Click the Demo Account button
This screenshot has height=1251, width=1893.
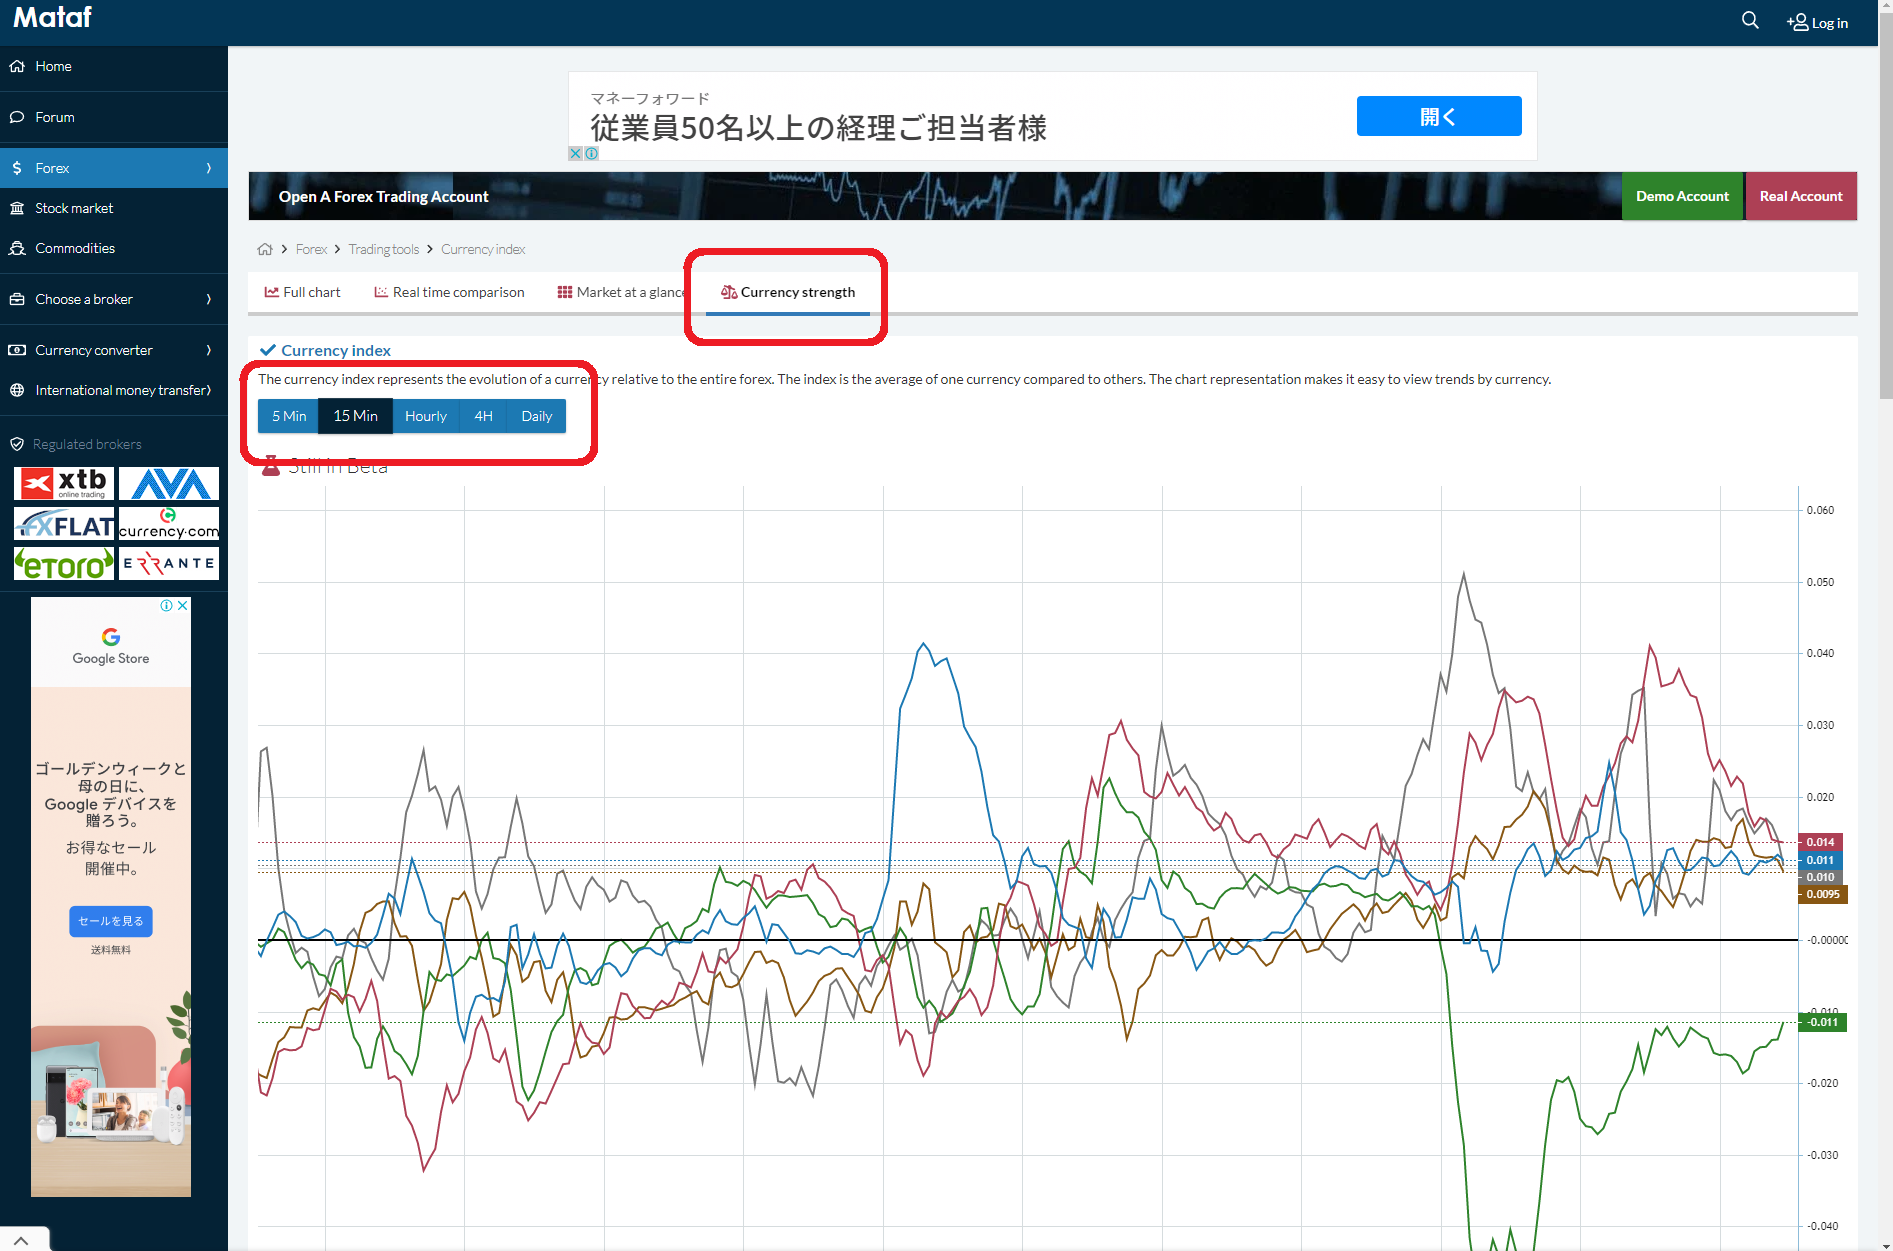(1682, 196)
